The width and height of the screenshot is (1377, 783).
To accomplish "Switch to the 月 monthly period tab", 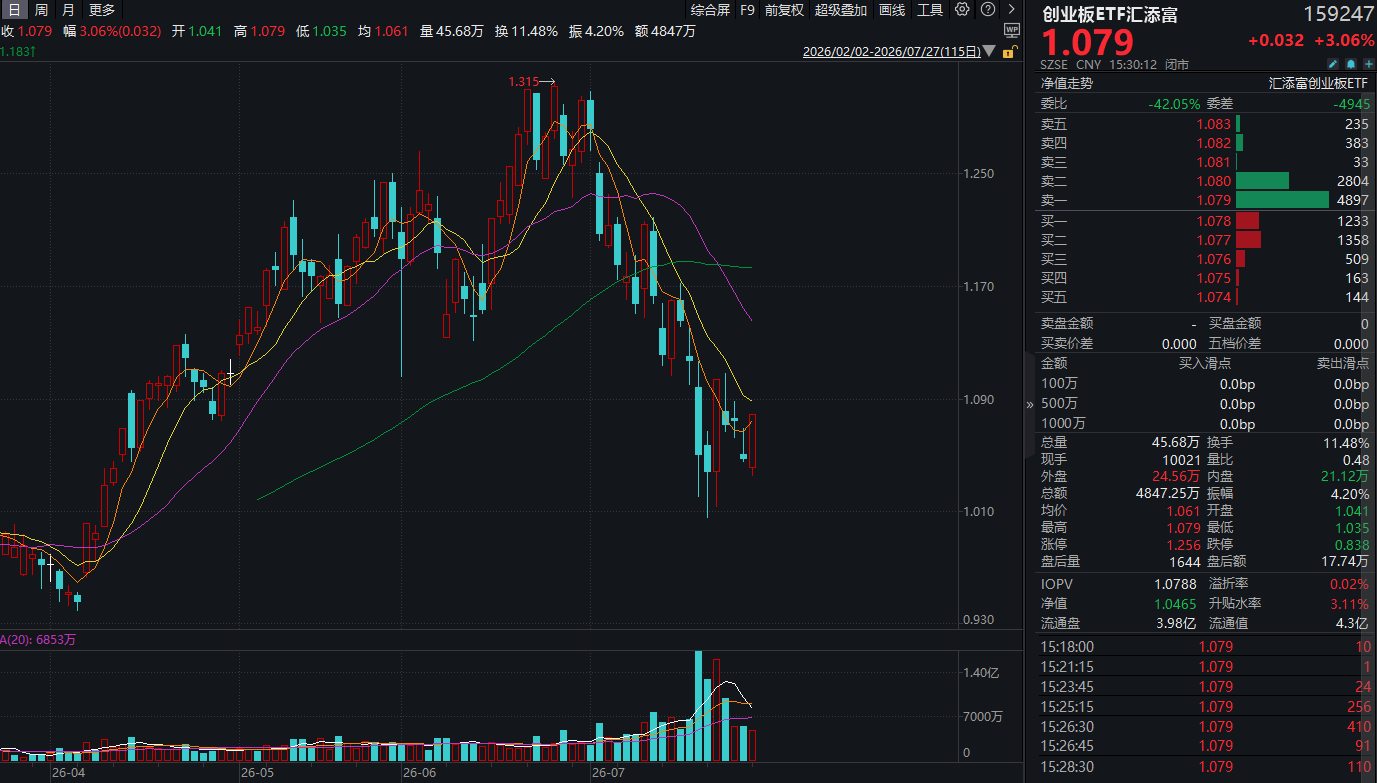I will 68,9.
